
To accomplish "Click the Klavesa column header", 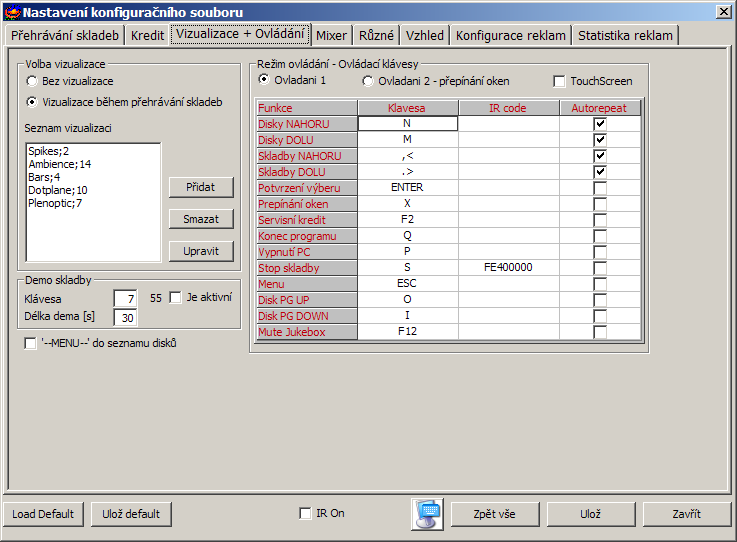I will coord(408,108).
